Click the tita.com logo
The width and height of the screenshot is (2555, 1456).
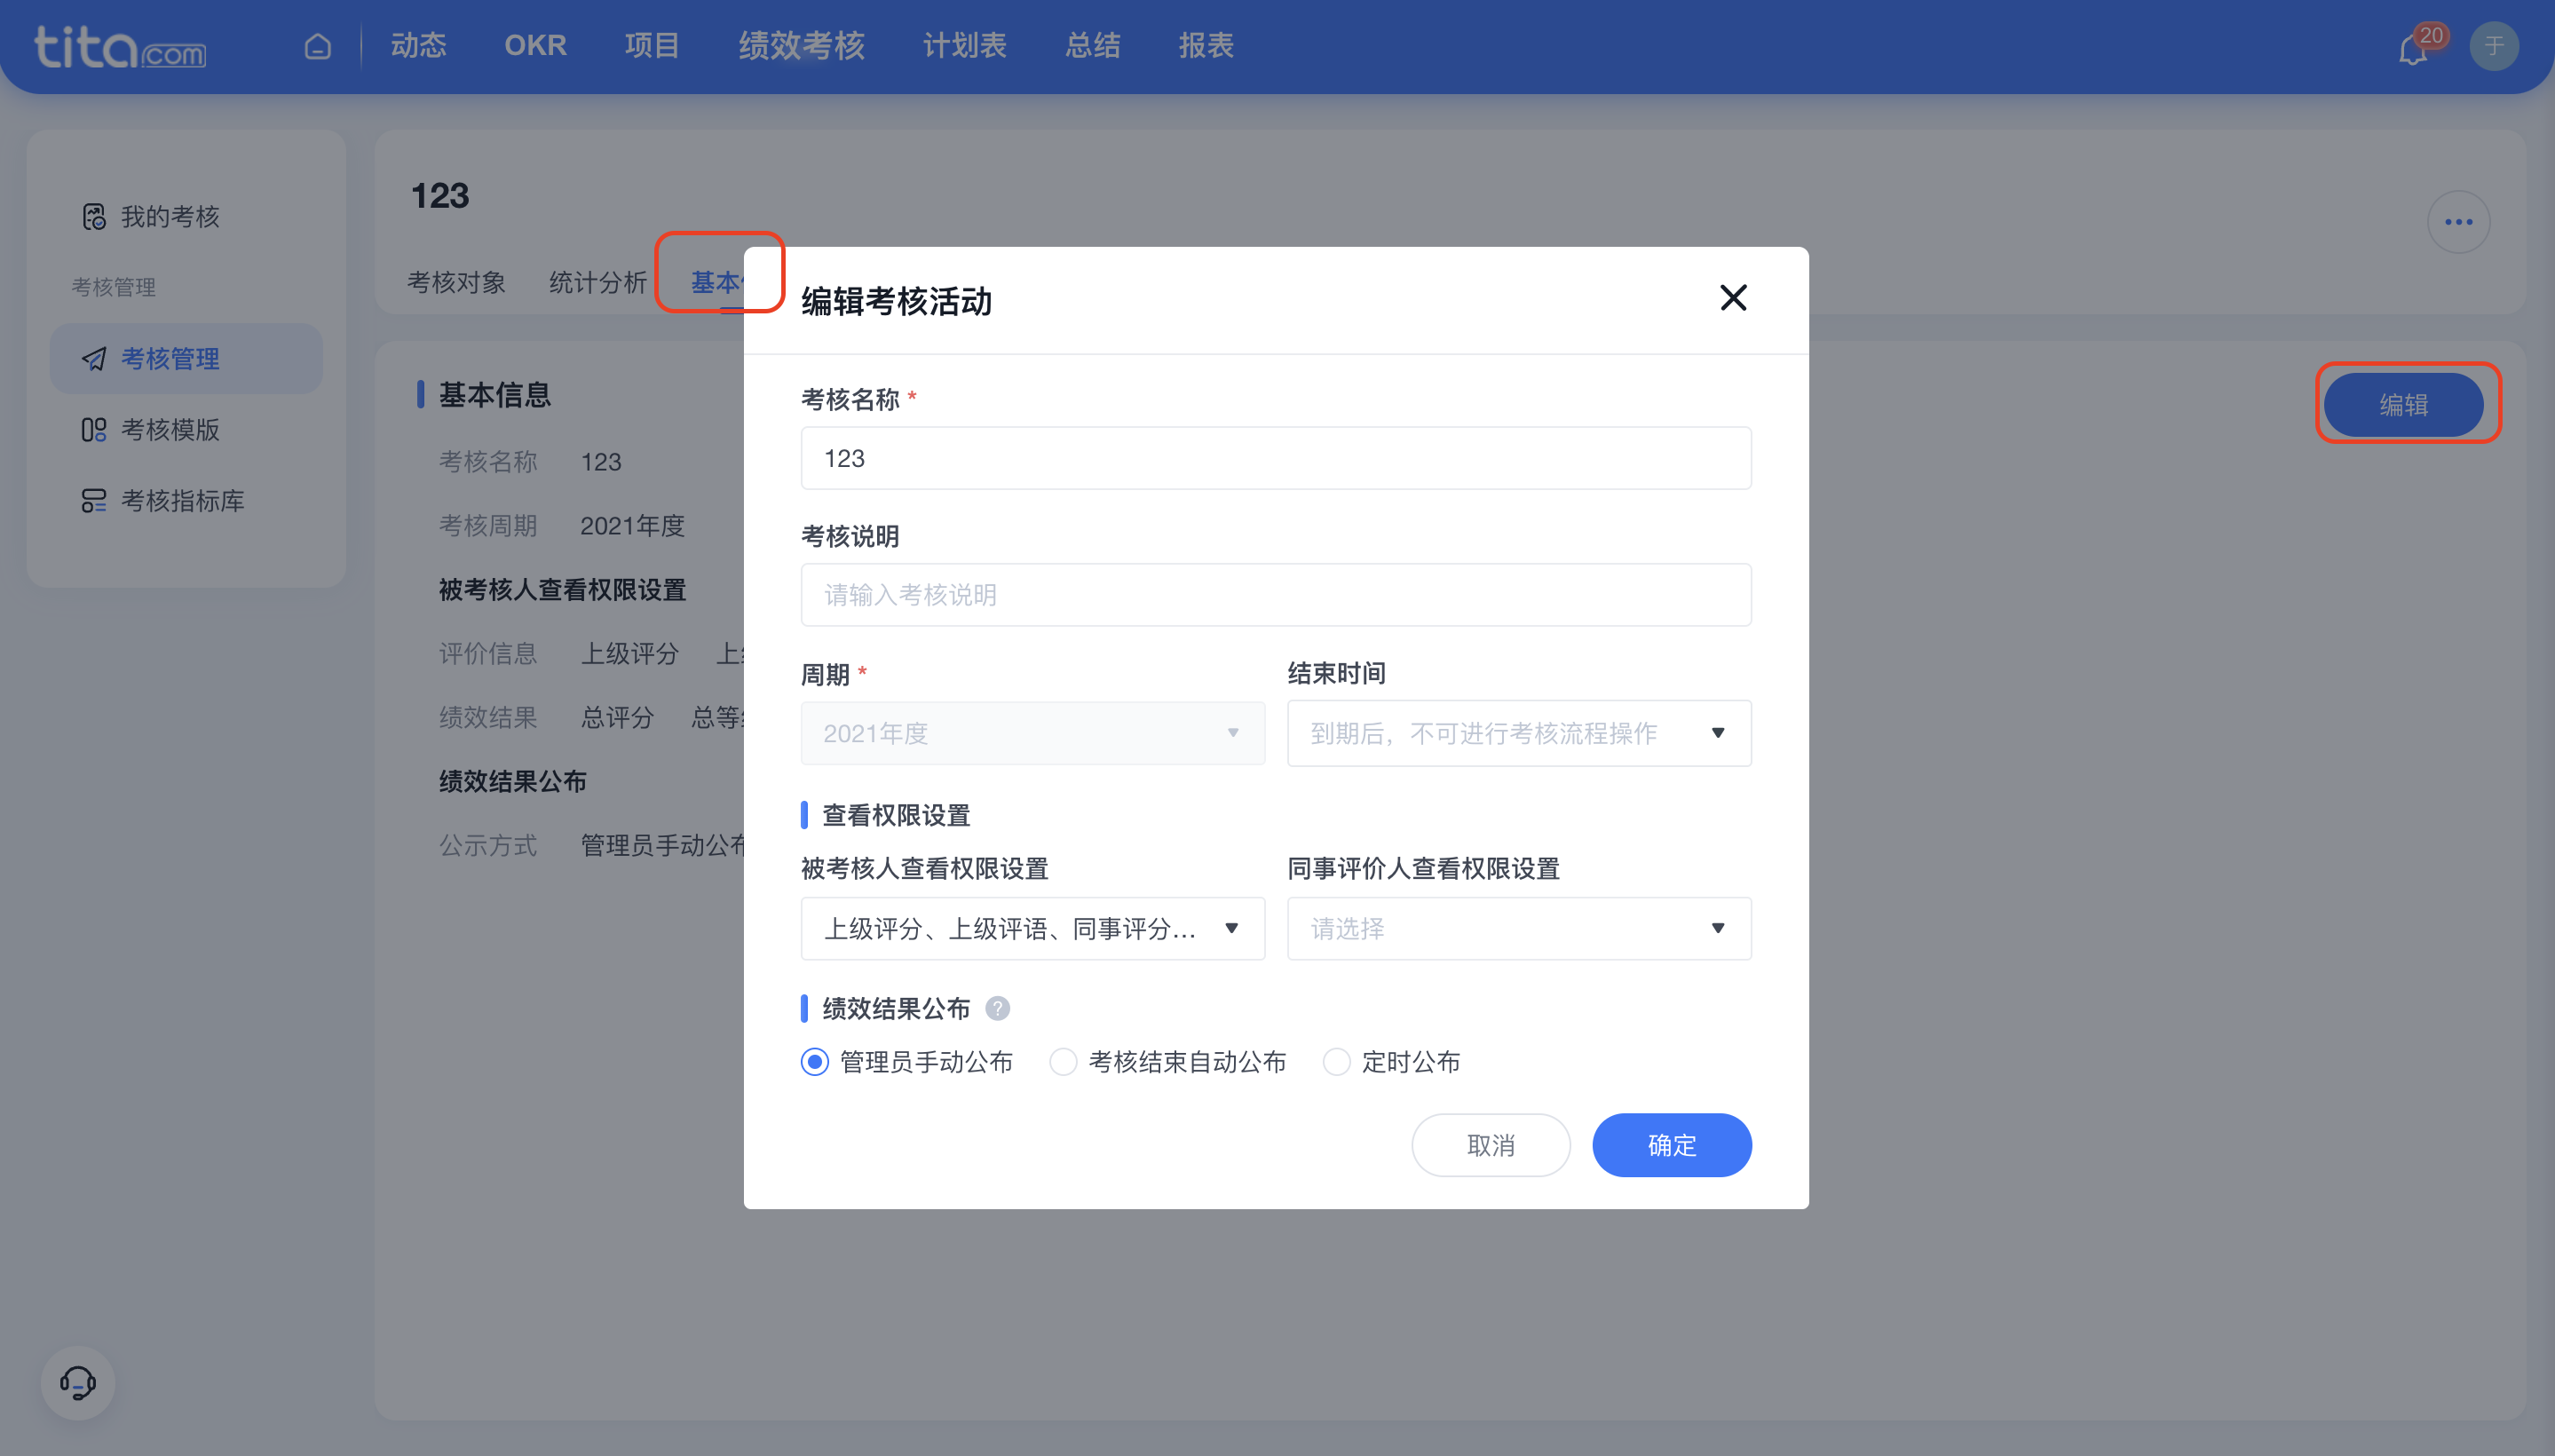[x=120, y=47]
